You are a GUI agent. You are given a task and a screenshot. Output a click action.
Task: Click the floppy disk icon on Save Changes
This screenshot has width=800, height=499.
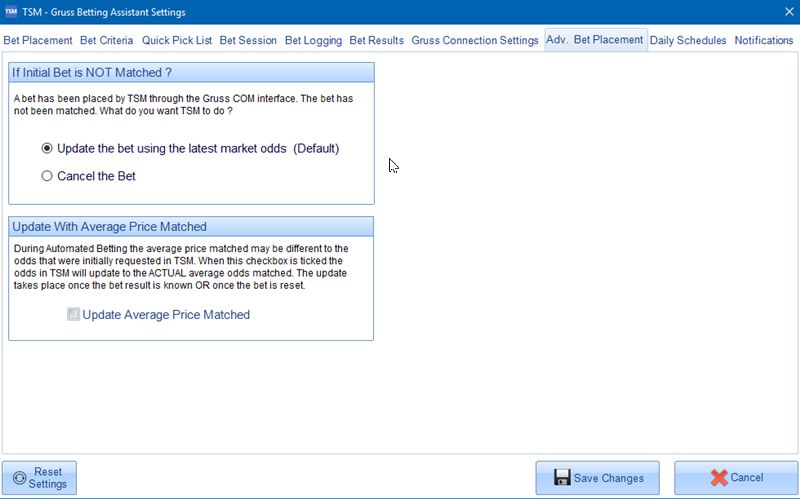[x=562, y=478]
